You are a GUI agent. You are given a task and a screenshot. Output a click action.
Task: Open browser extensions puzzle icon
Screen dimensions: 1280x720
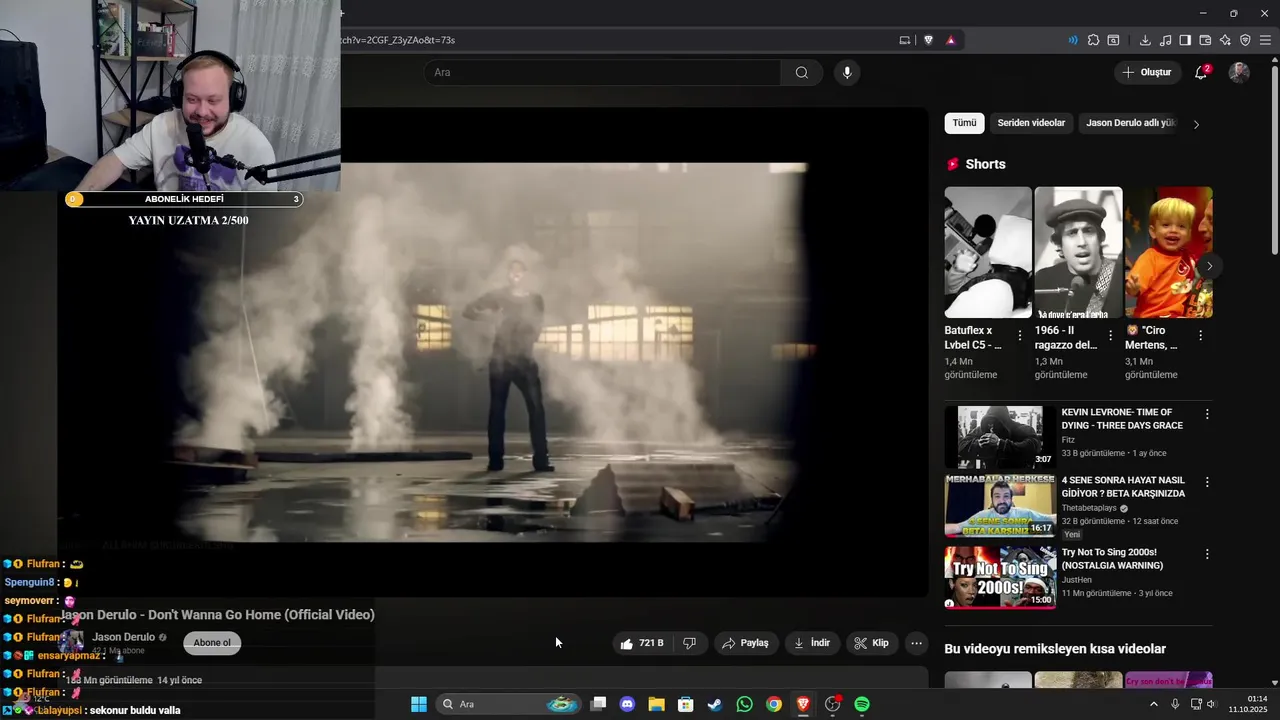click(1093, 40)
